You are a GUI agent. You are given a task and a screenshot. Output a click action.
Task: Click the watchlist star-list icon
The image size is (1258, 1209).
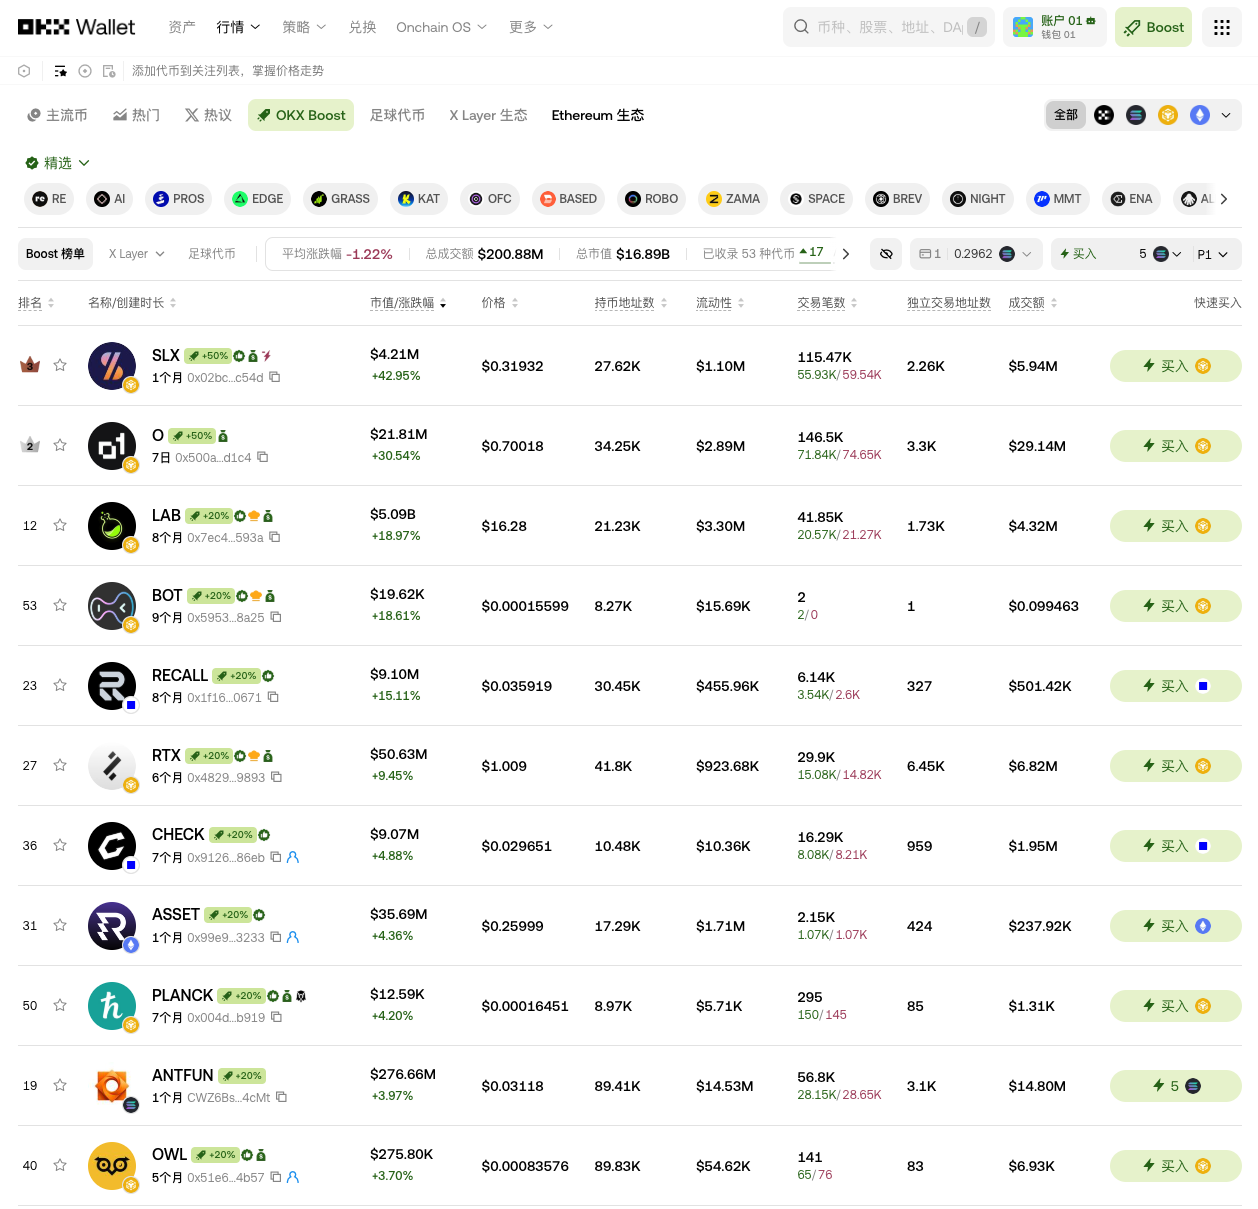tap(61, 71)
